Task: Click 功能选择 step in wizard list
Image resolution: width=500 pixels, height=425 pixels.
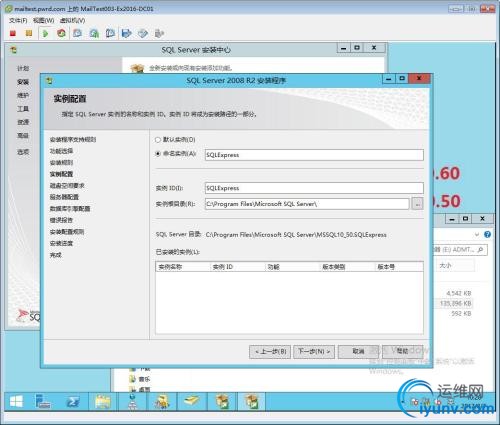Action: click(x=61, y=151)
